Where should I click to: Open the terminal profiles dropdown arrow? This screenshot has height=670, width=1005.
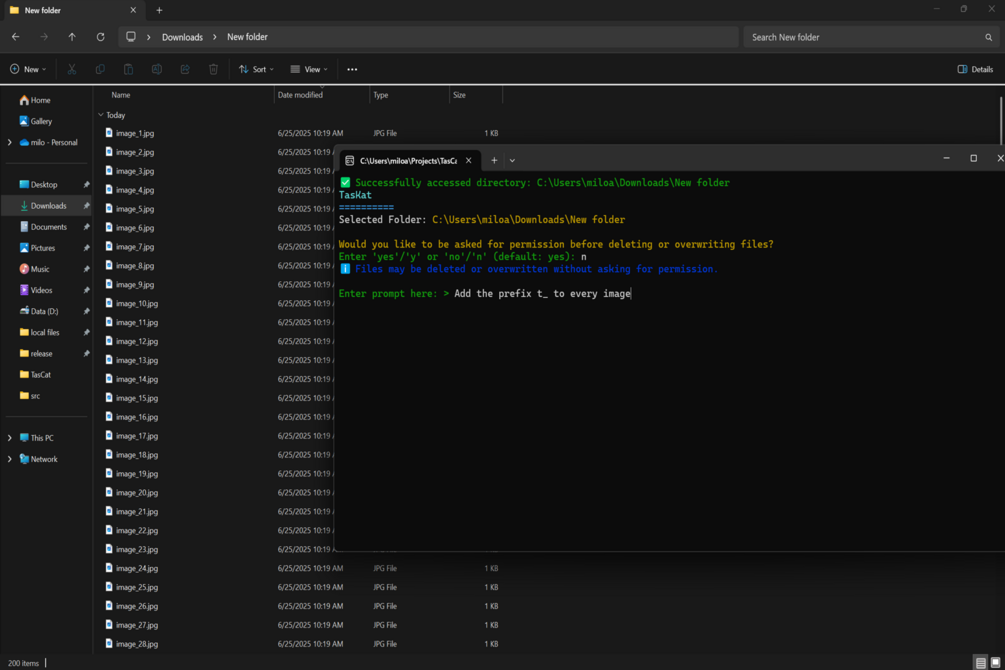click(512, 160)
